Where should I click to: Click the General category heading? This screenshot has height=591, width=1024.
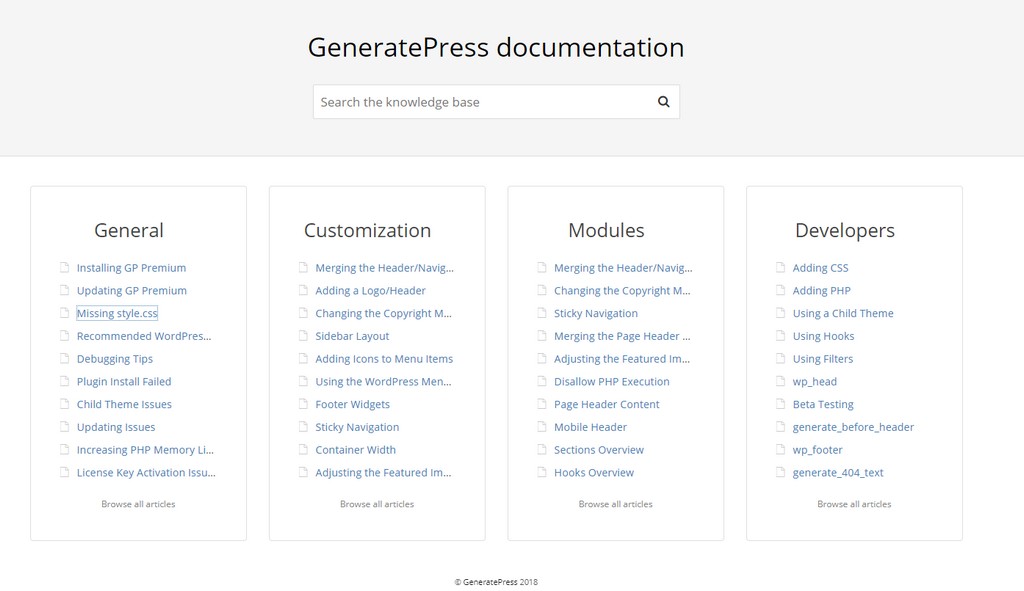pyautogui.click(x=129, y=231)
